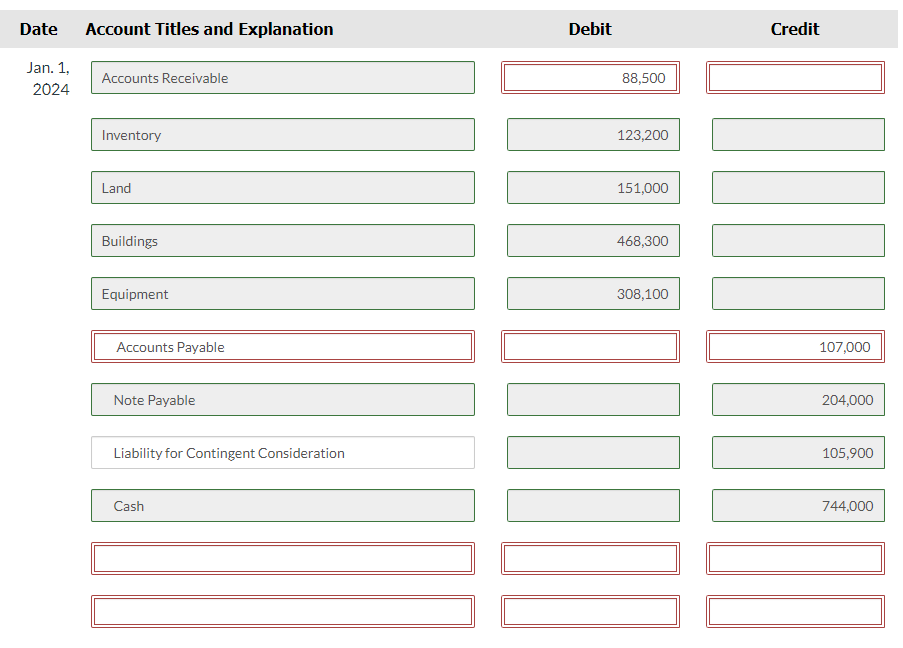Select the Buildings account title field

[x=282, y=240]
